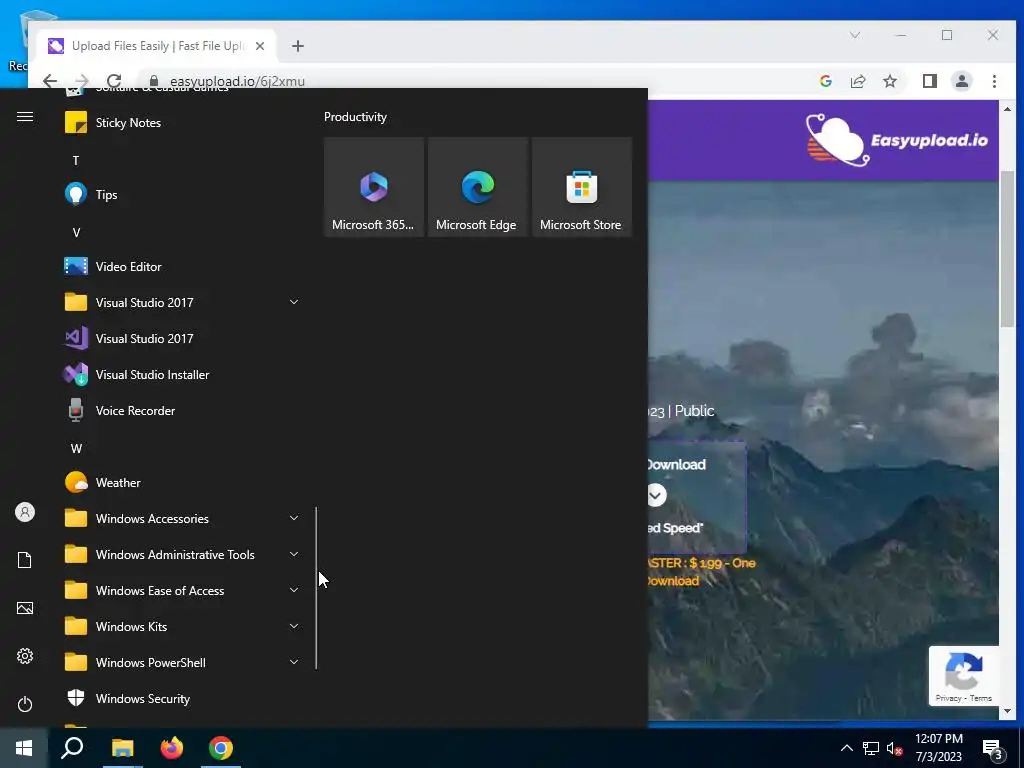Jump to letter T in app list

pyautogui.click(x=76, y=161)
